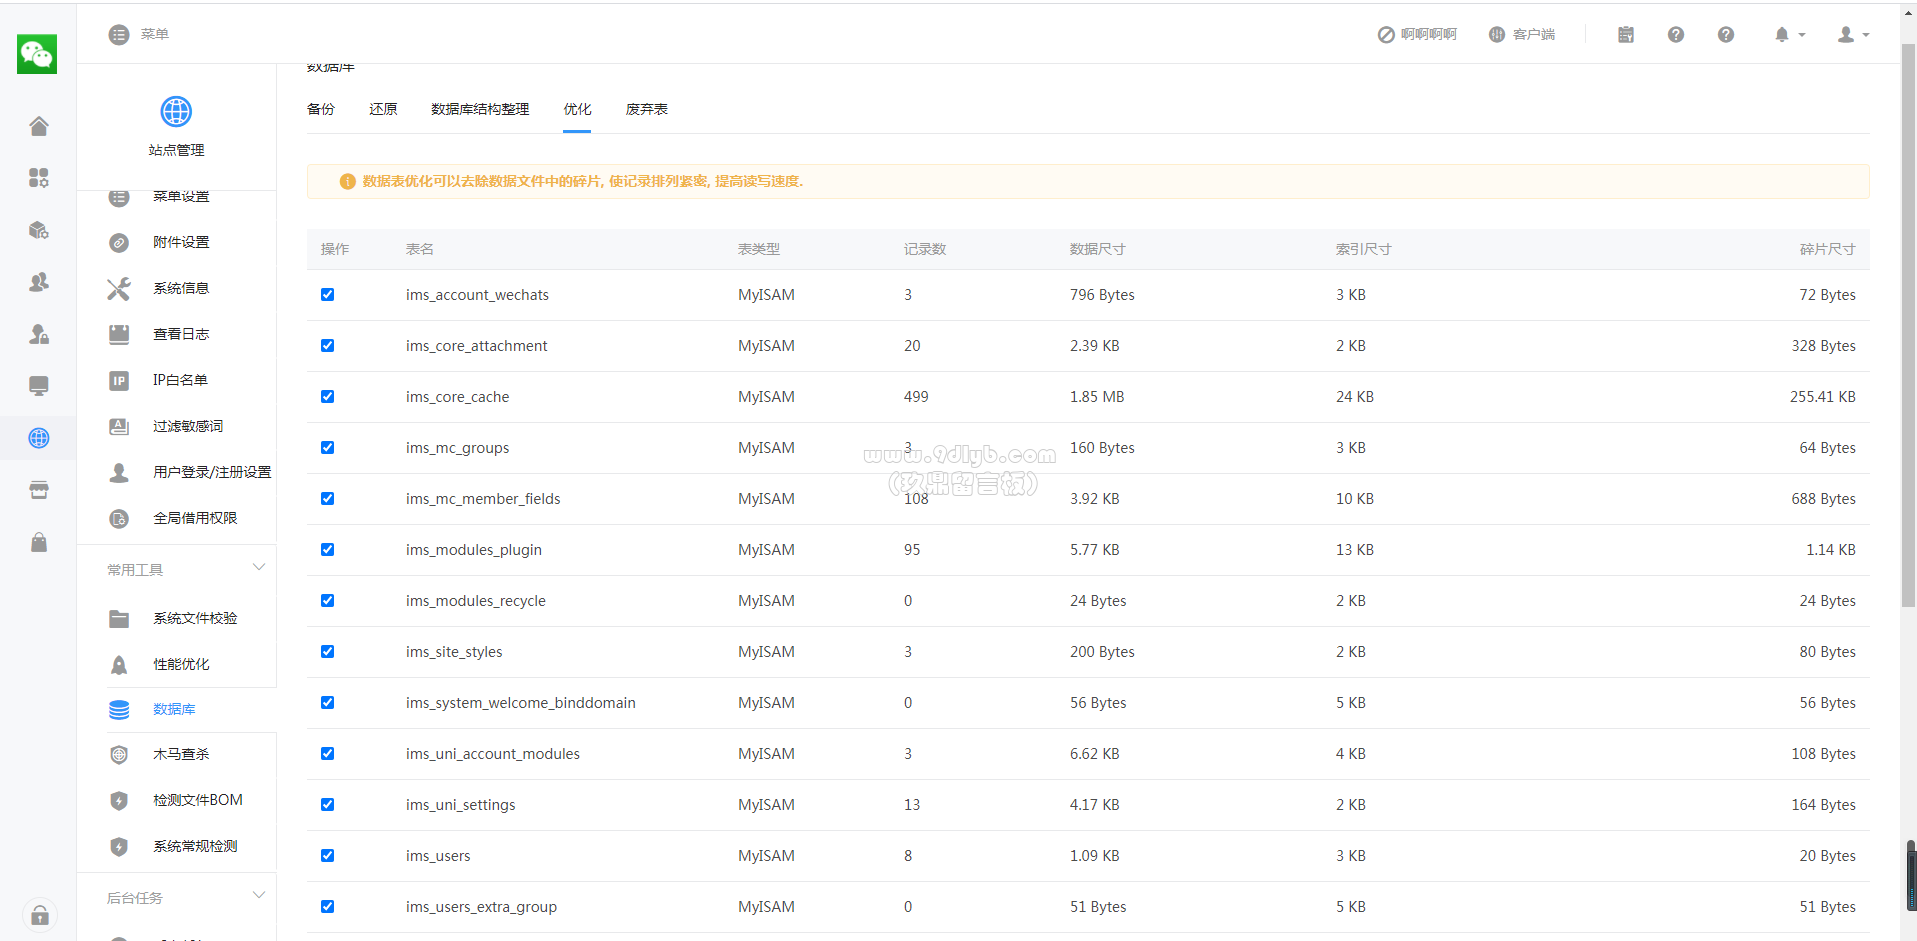Toggle the ims_users_extra_group checkbox
The image size is (1917, 941).
pos(327,907)
